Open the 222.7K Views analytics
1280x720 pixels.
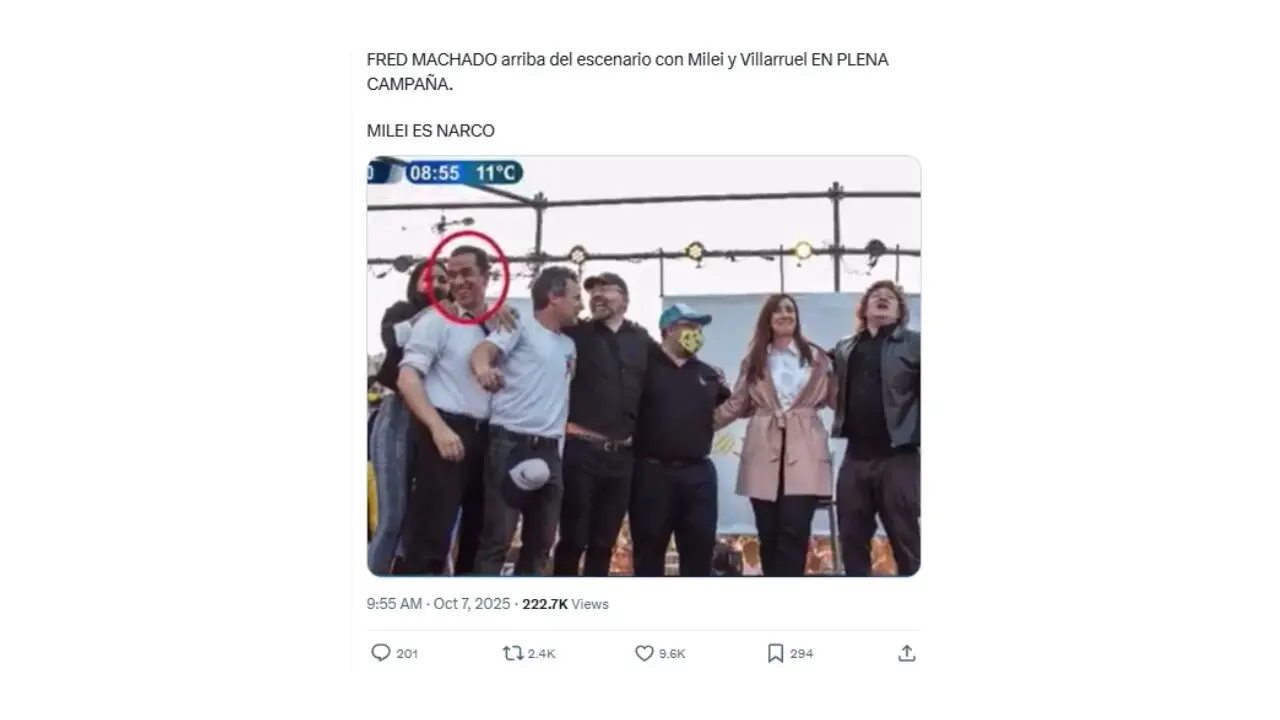point(565,604)
